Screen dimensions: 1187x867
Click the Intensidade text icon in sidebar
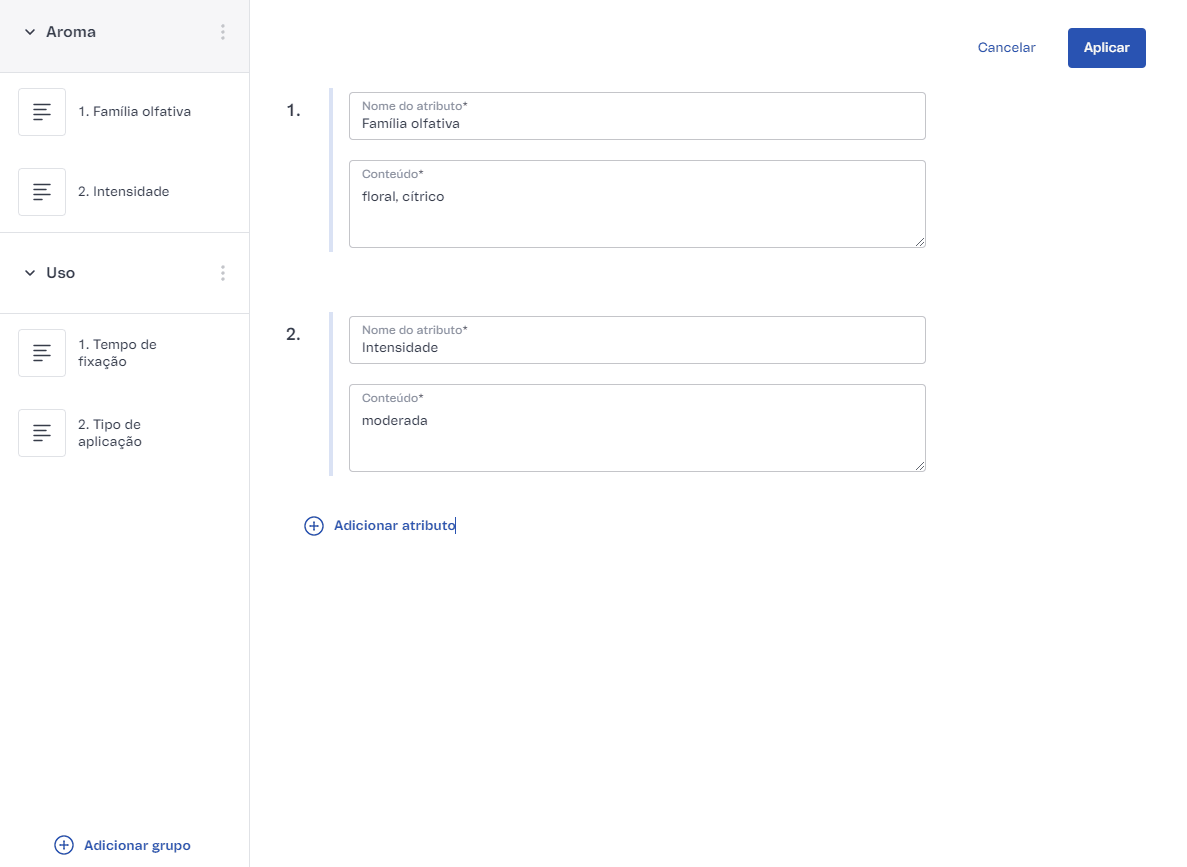(x=42, y=192)
